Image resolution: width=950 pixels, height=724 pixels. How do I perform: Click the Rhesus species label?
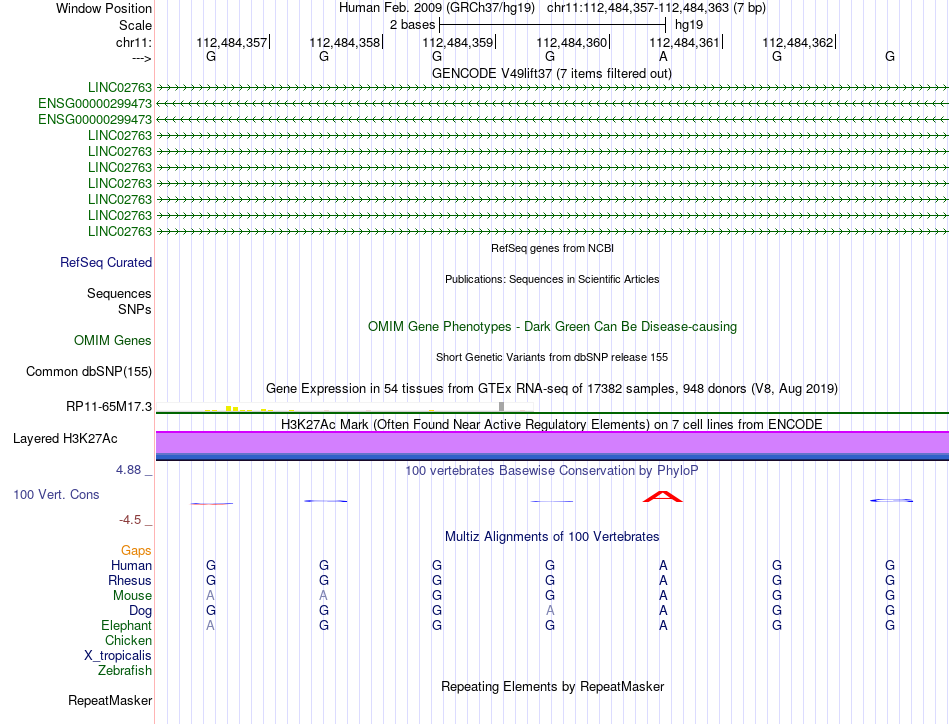(130, 580)
